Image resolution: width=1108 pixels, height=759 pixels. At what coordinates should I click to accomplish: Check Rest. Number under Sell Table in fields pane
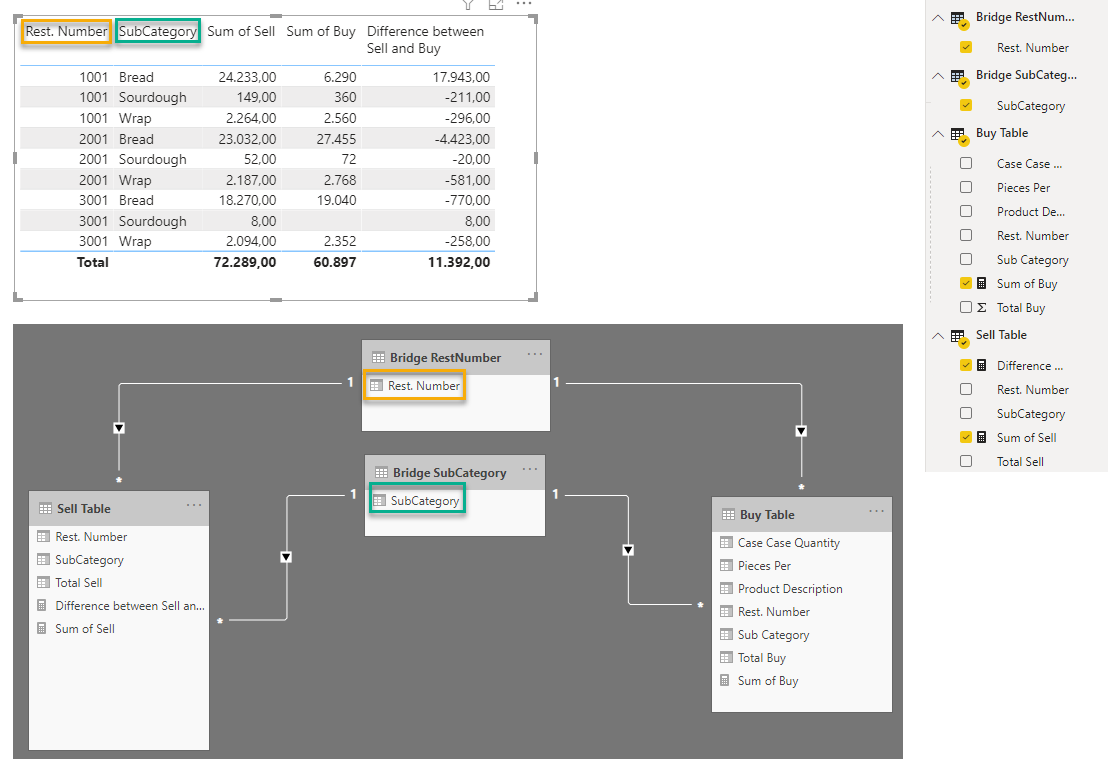(x=966, y=389)
